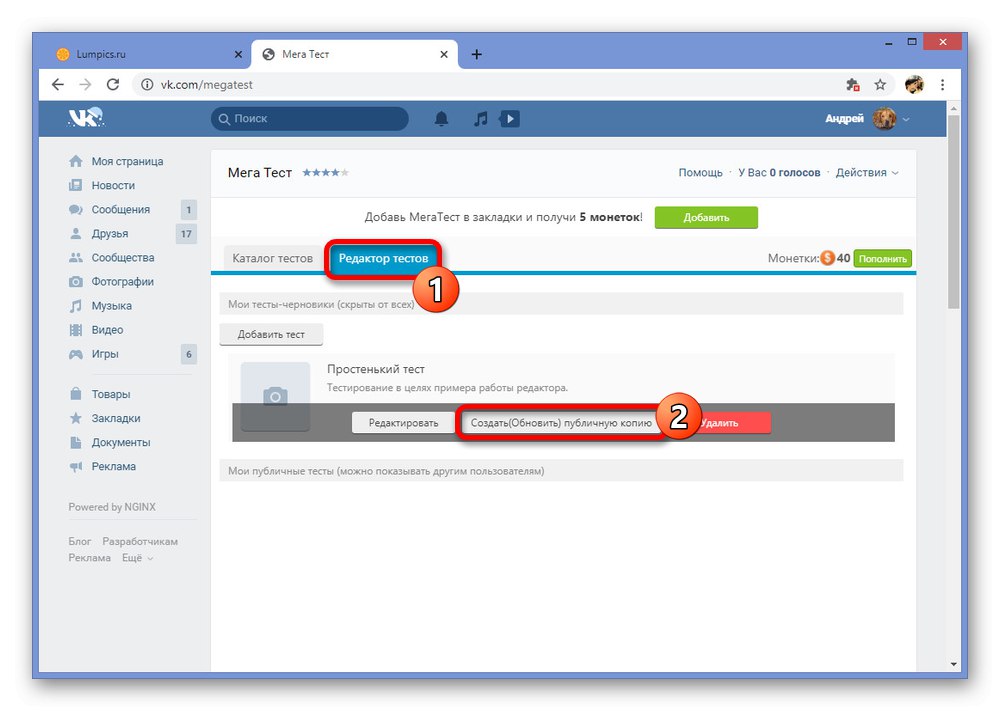1000x711 pixels.
Task: Click the Игры gamepad icon
Action: pyautogui.click(x=76, y=354)
